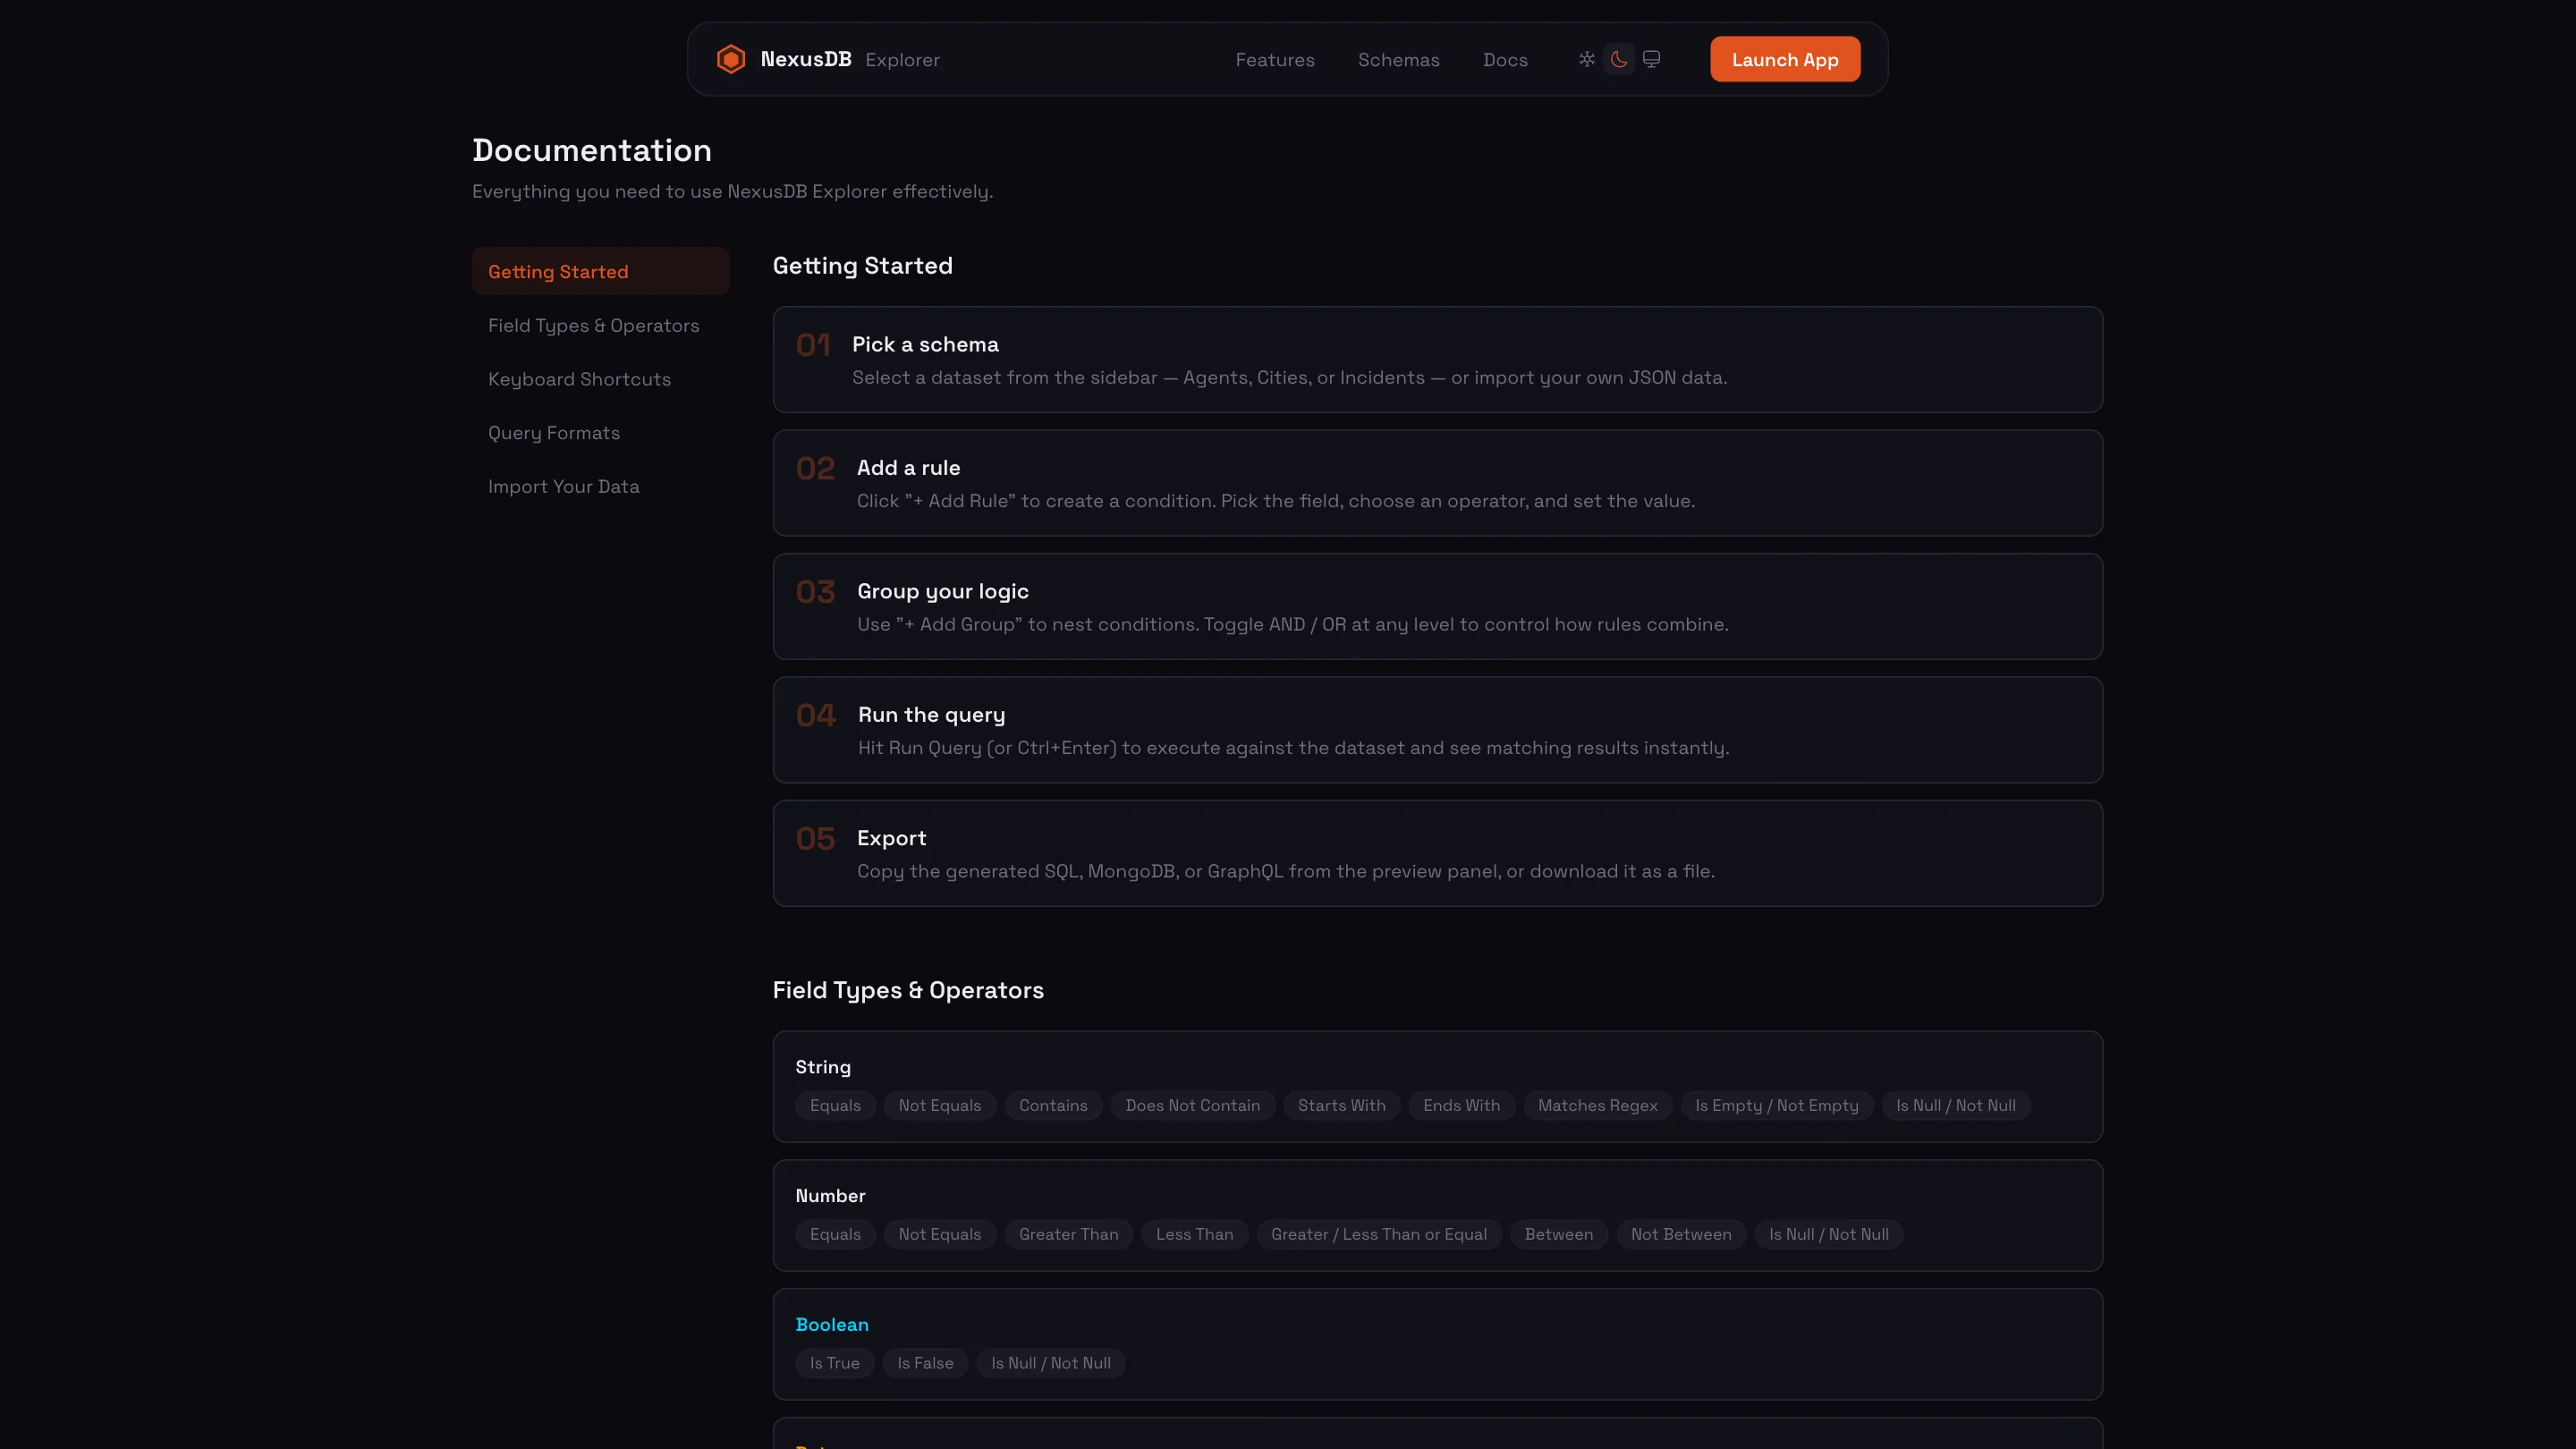Viewport: 2576px width, 1449px height.
Task: Select Getting Started in sidebar
Action: [x=601, y=271]
